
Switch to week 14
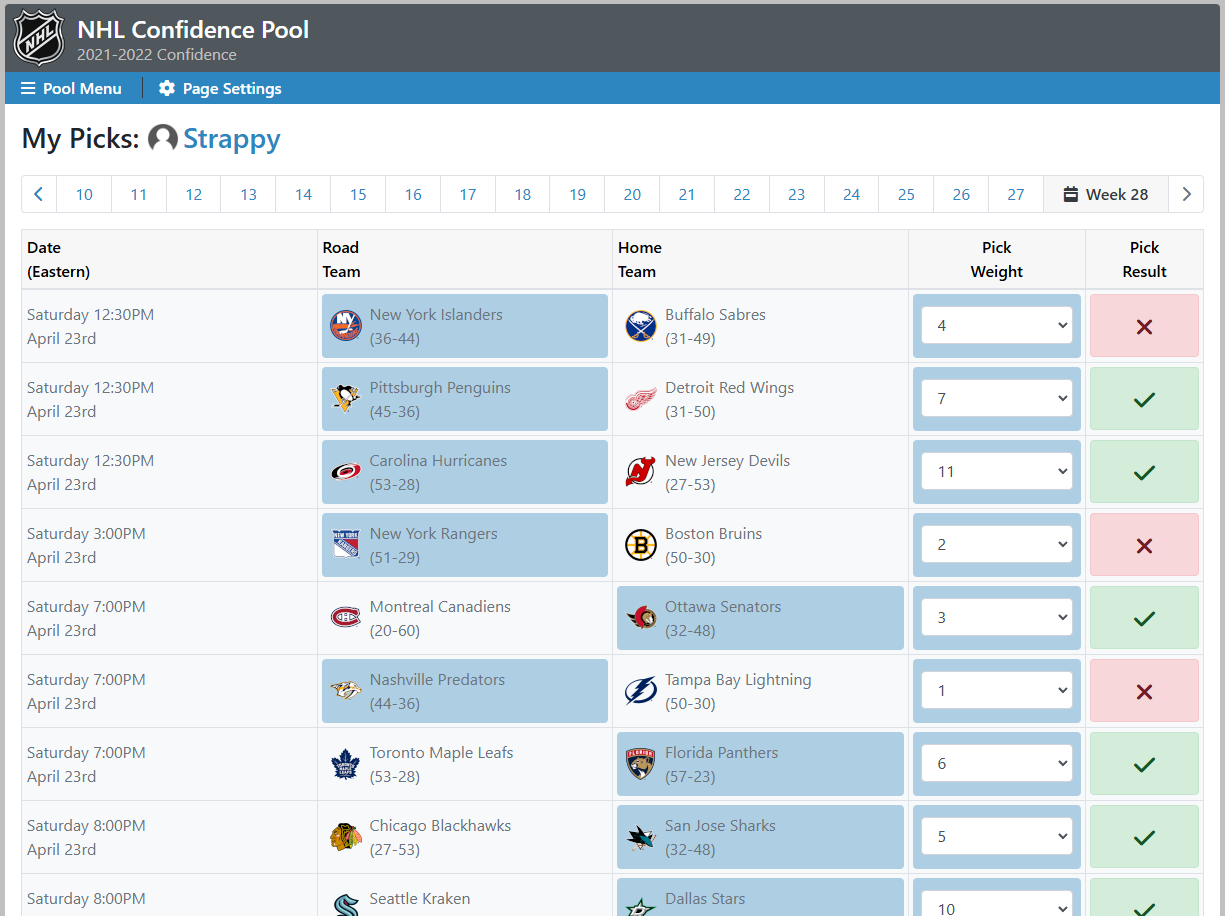click(303, 195)
